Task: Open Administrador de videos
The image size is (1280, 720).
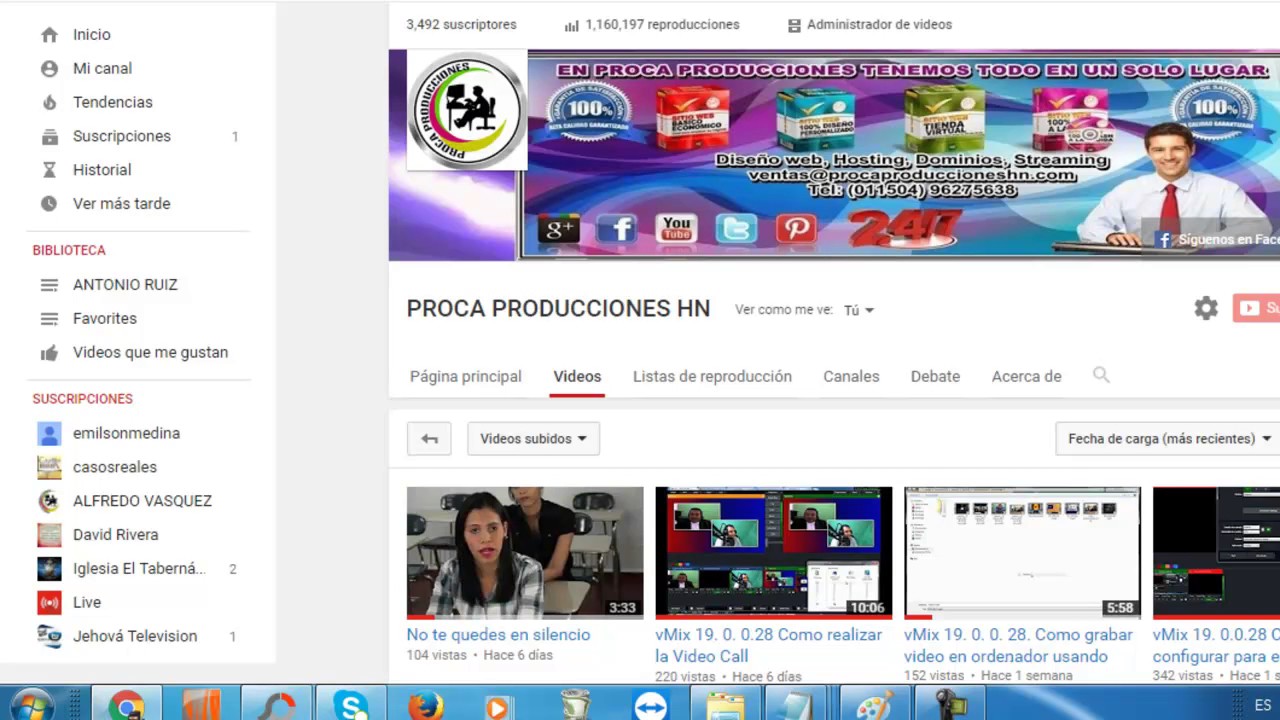Action: pos(870,25)
